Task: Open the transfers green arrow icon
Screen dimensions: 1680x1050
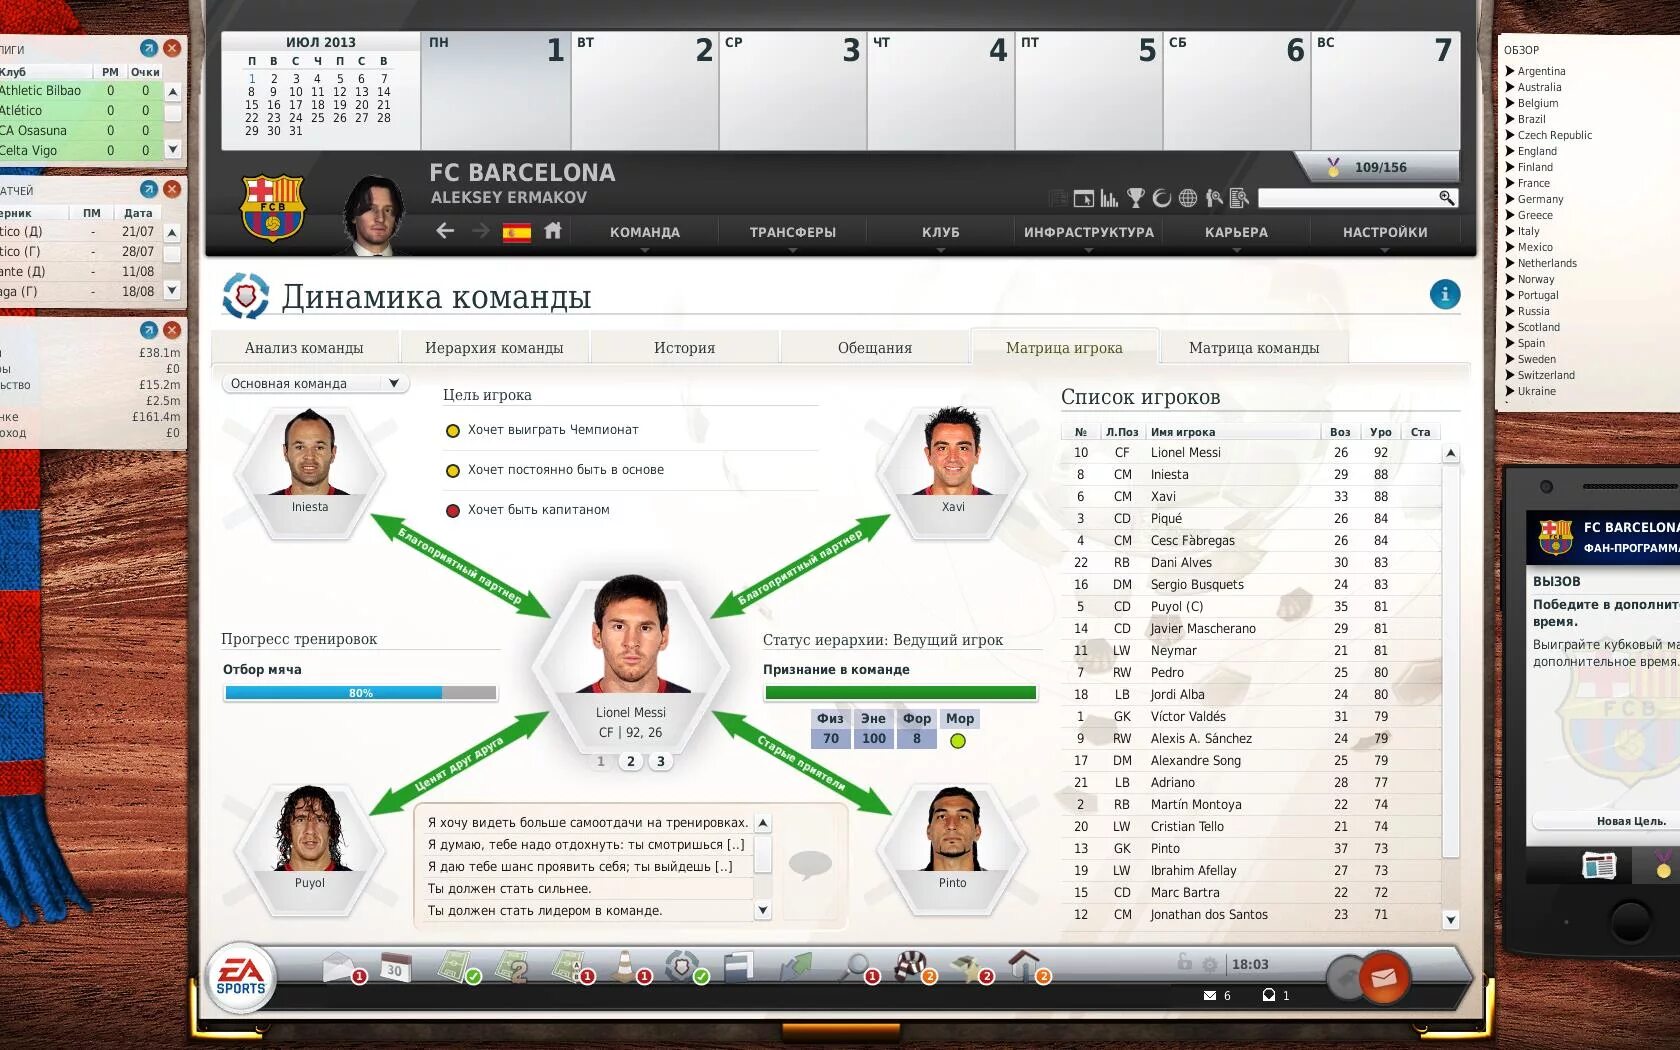Action: point(797,966)
